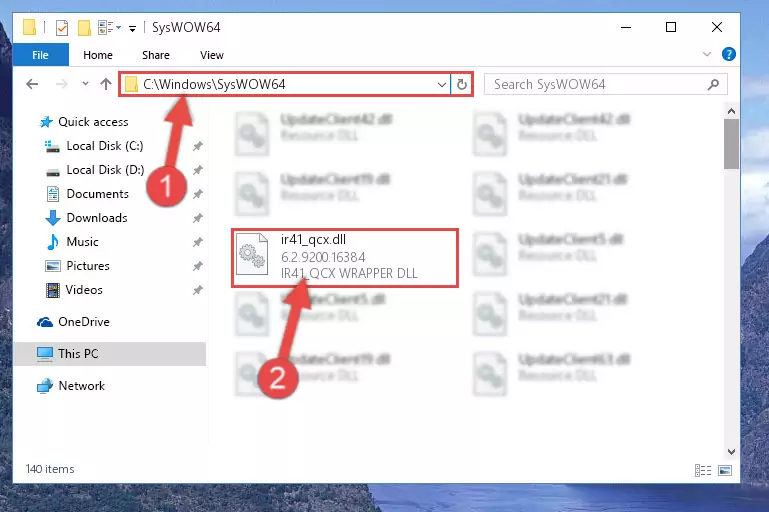Click the vertical scrollbar thumb
769x512 pixels.
click(731, 144)
